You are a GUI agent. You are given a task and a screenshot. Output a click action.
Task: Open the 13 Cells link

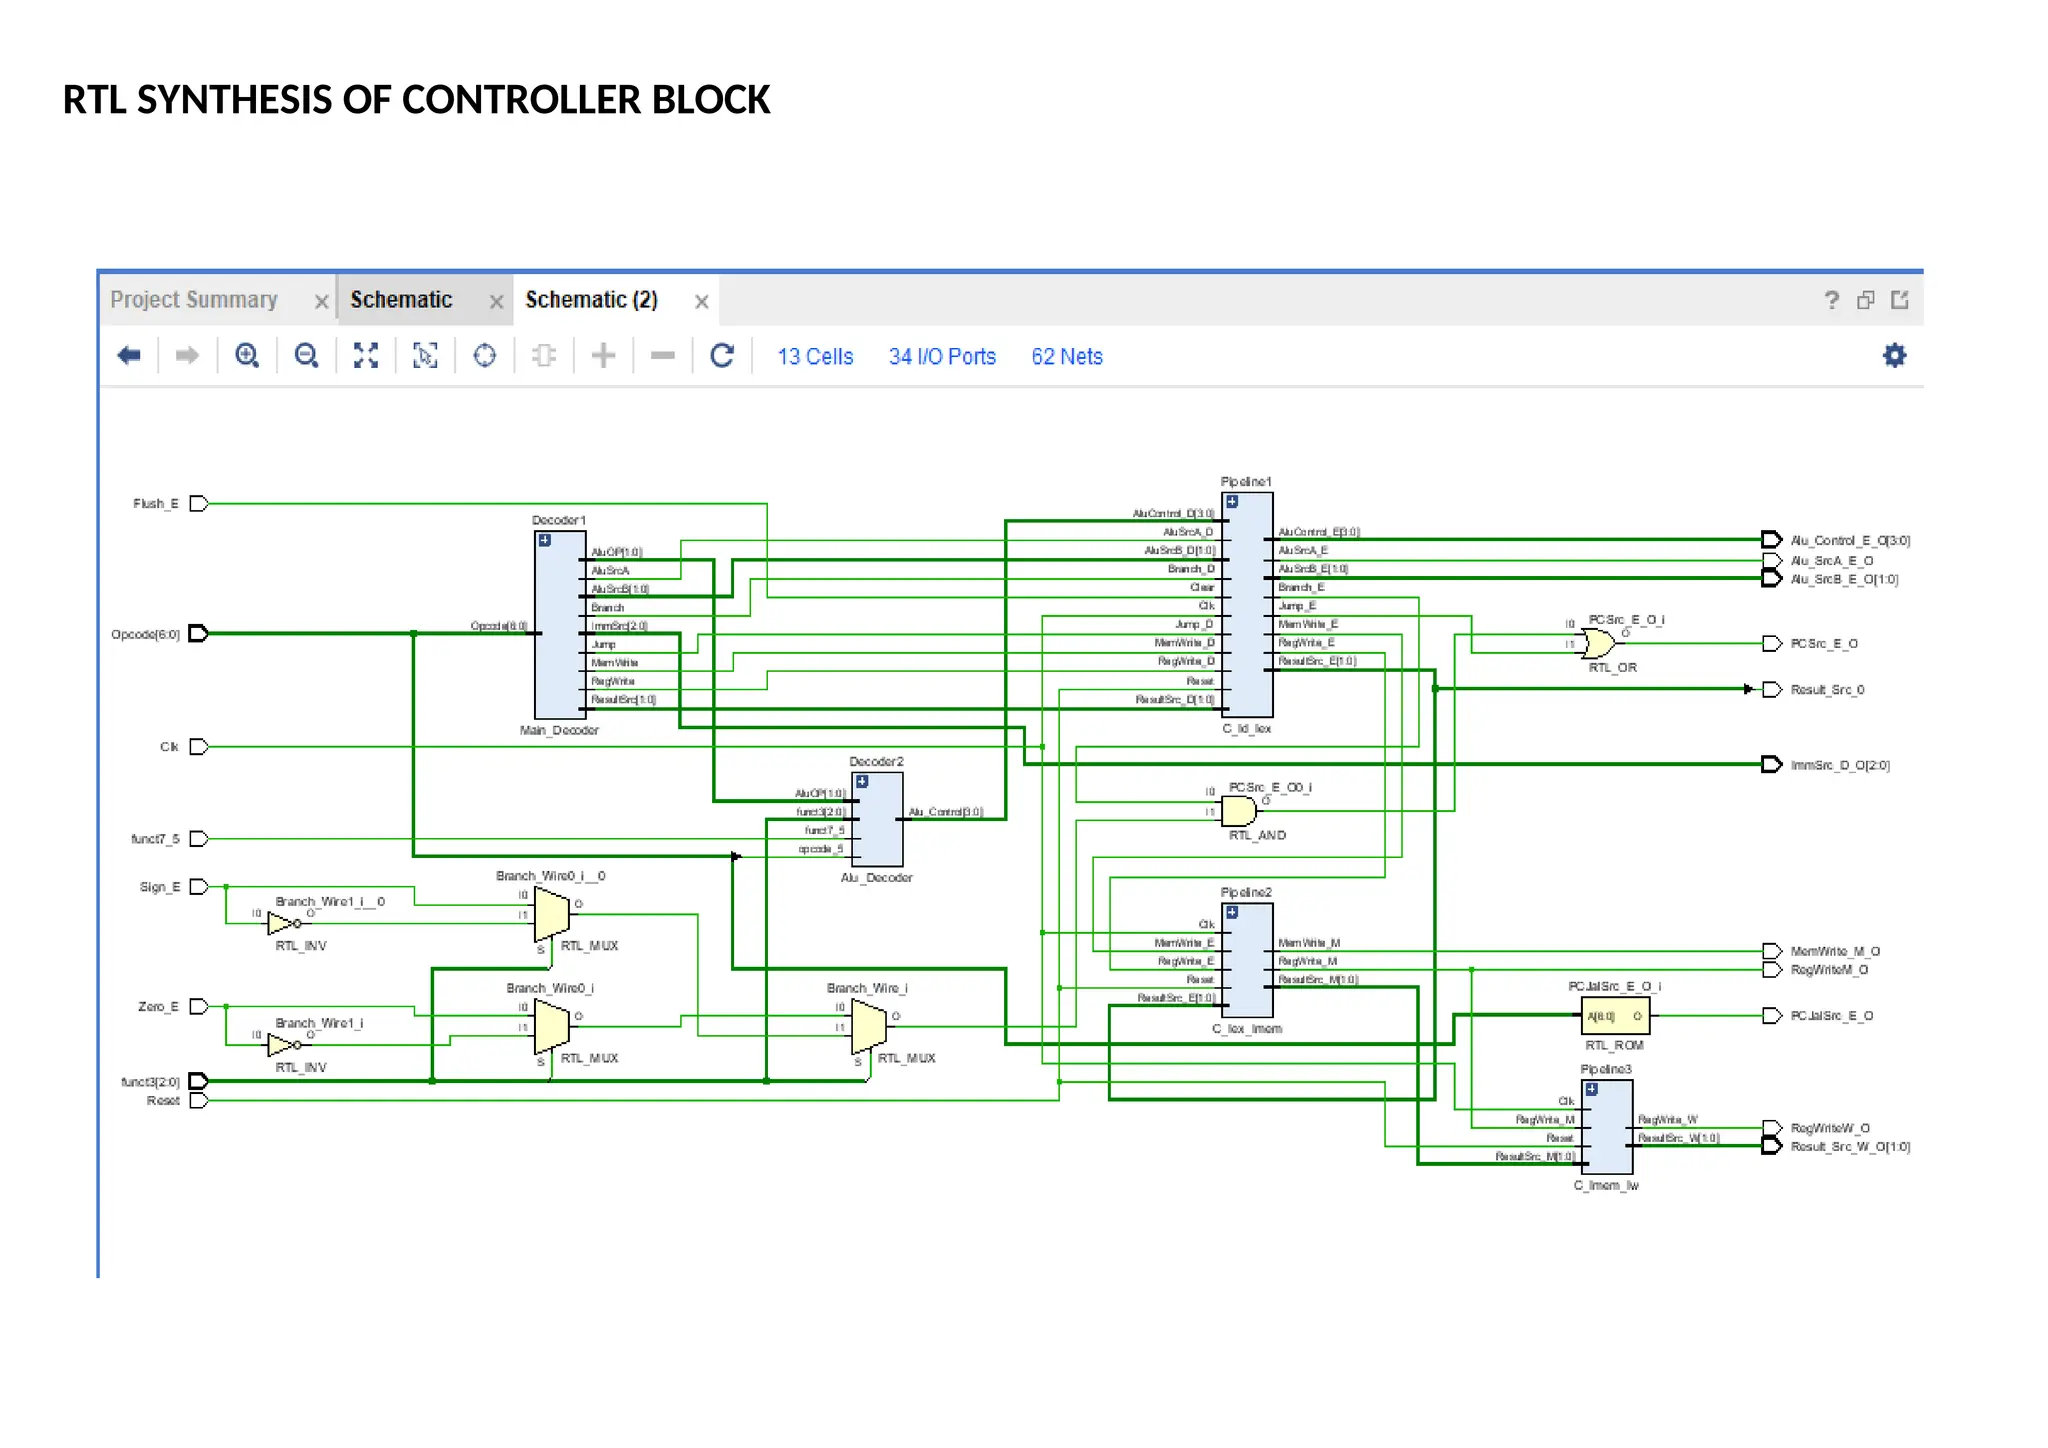coord(815,356)
